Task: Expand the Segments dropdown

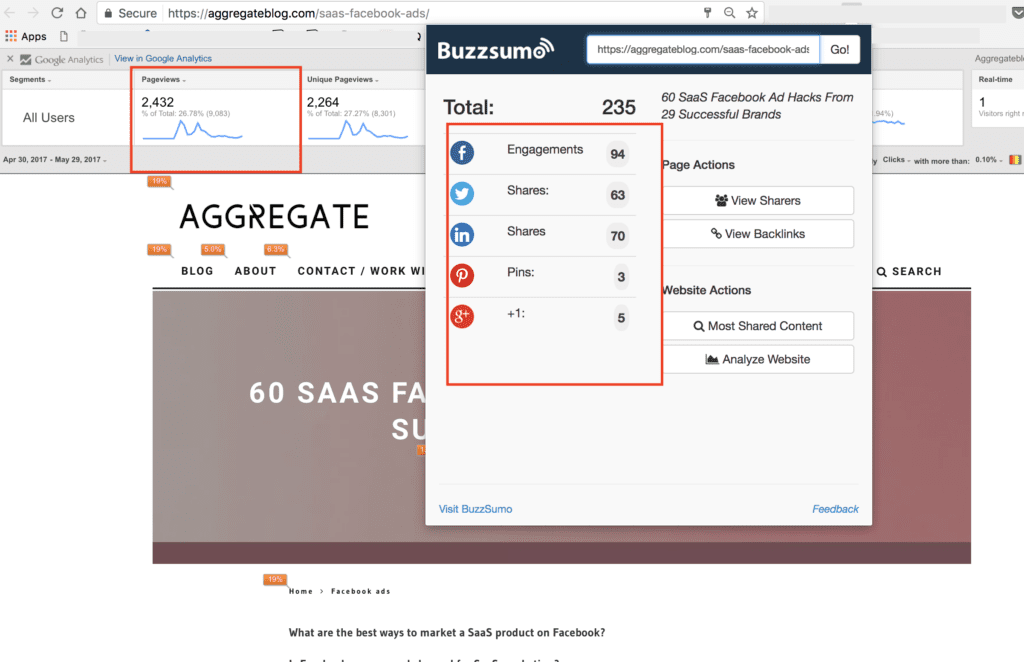Action: (x=30, y=80)
